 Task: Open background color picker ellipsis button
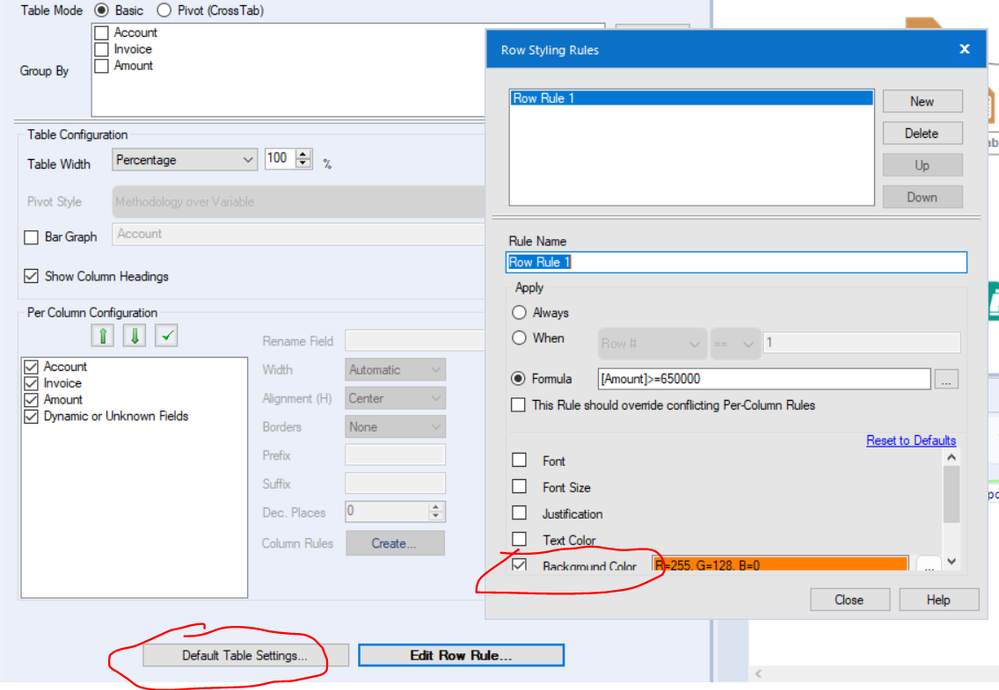(928, 564)
